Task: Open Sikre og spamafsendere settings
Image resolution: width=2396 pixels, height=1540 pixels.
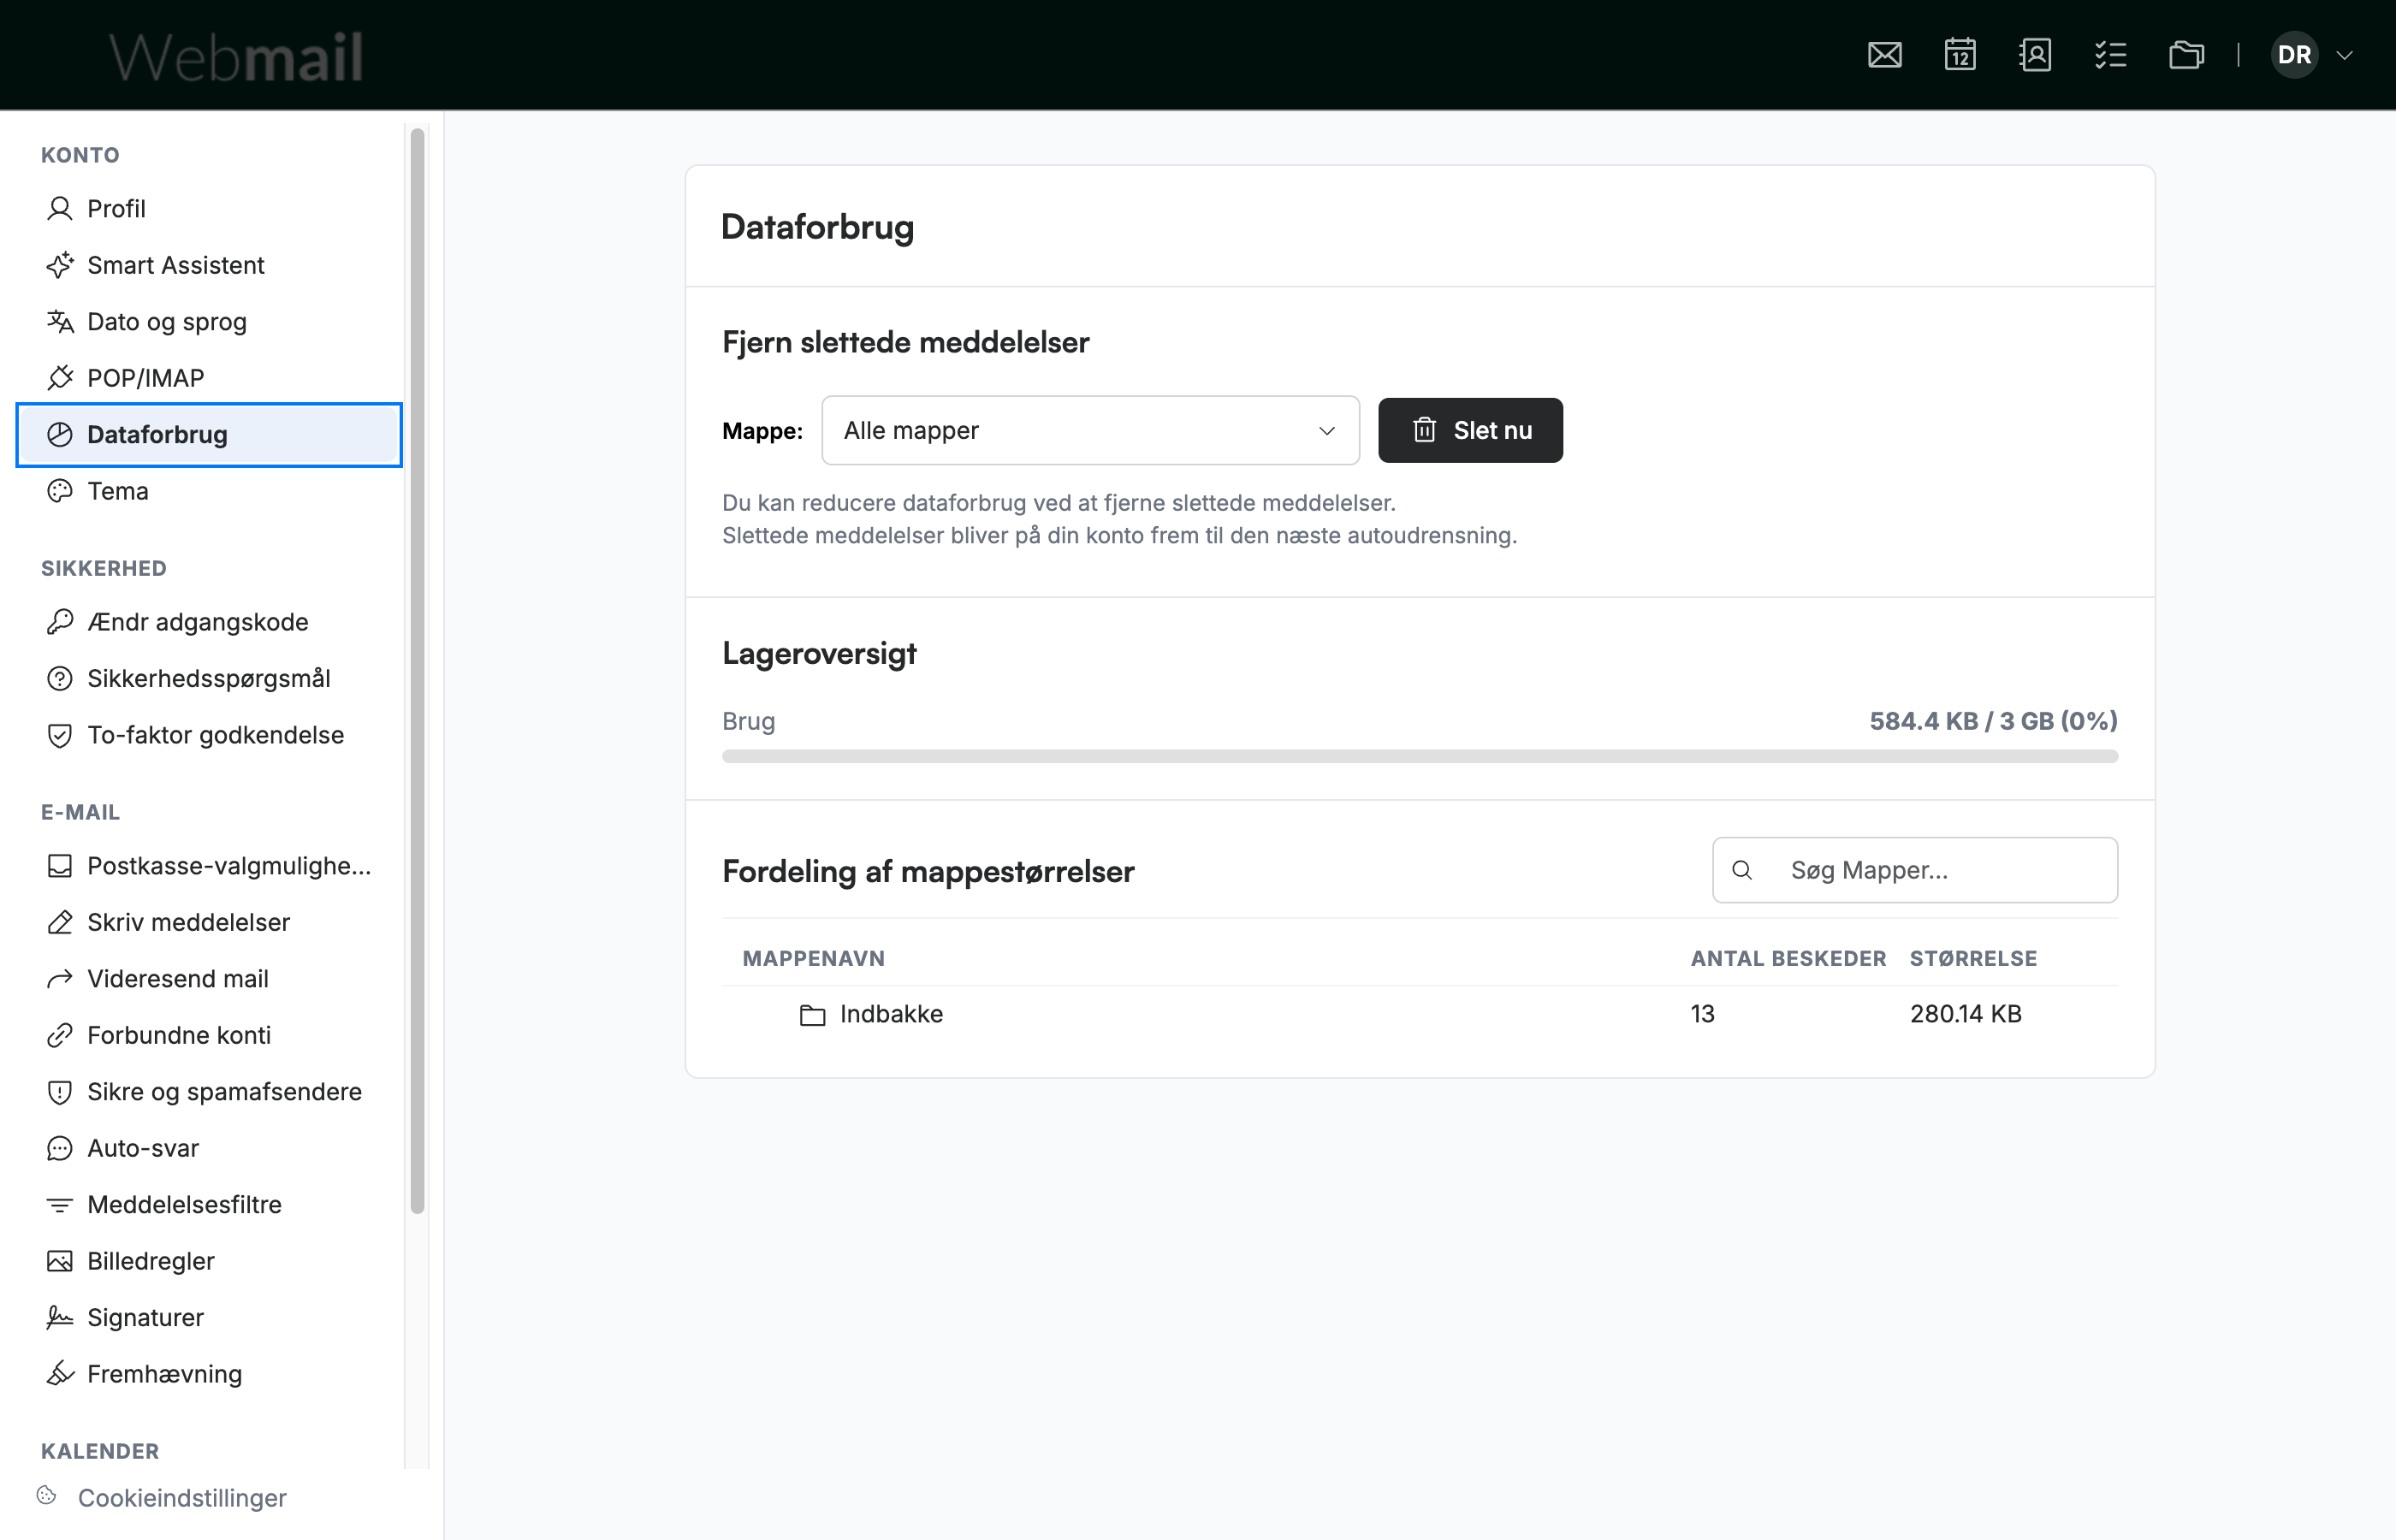Action: tap(209, 1092)
